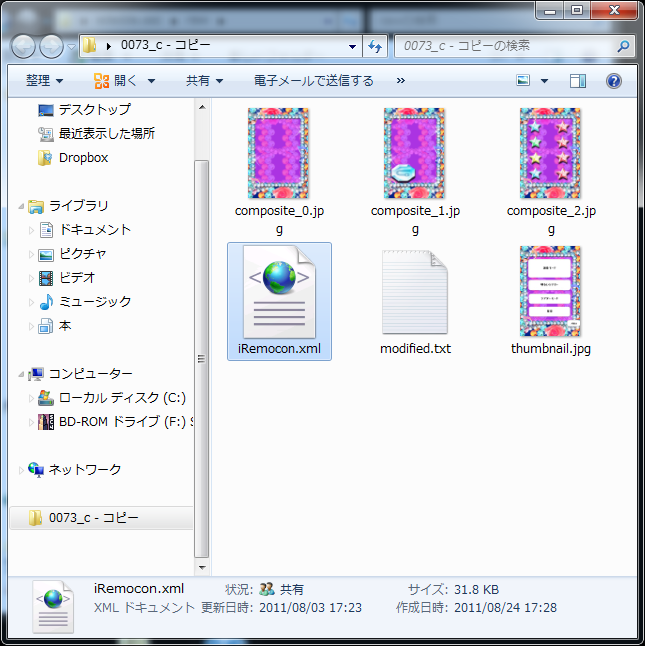This screenshot has height=646, width=645.
Task: Expand the ミュージック library node
Action: [31, 302]
